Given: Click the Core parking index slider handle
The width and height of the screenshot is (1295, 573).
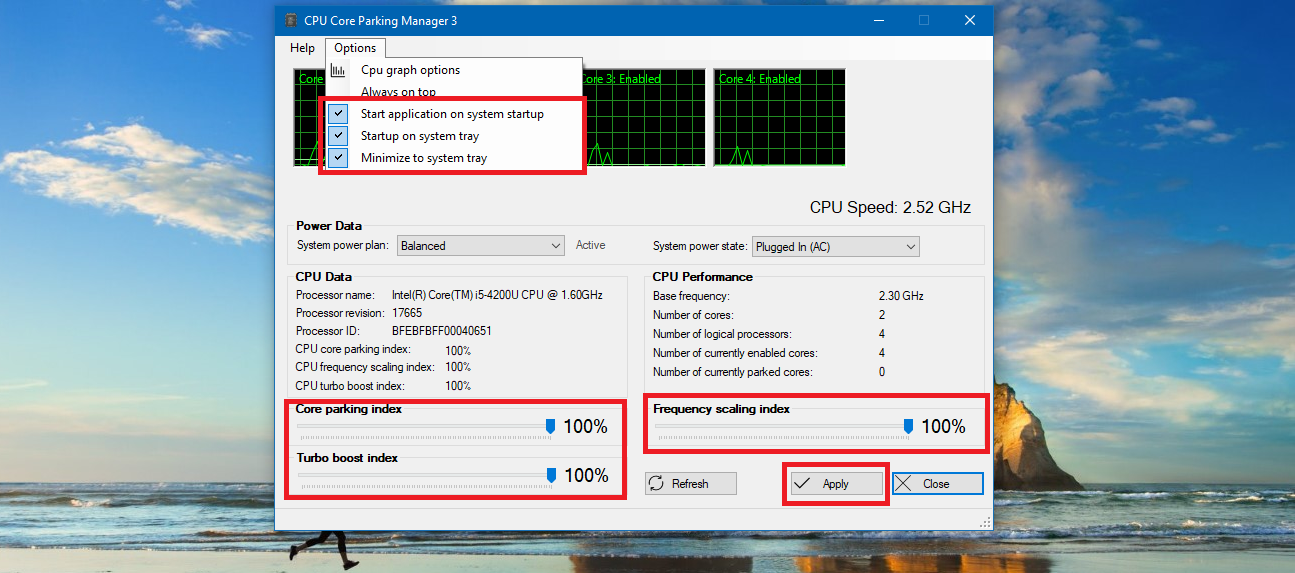Looking at the screenshot, I should [x=550, y=427].
